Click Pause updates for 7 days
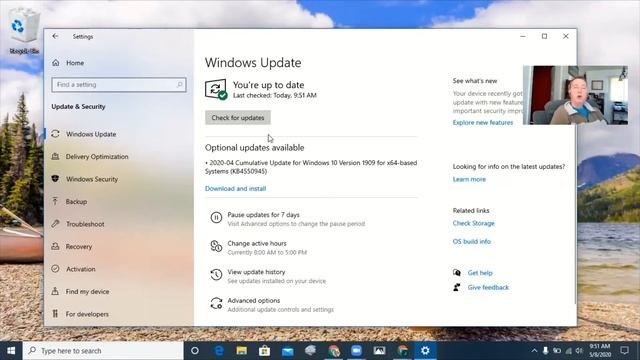Viewport: 640px width, 360px height. coord(263,215)
